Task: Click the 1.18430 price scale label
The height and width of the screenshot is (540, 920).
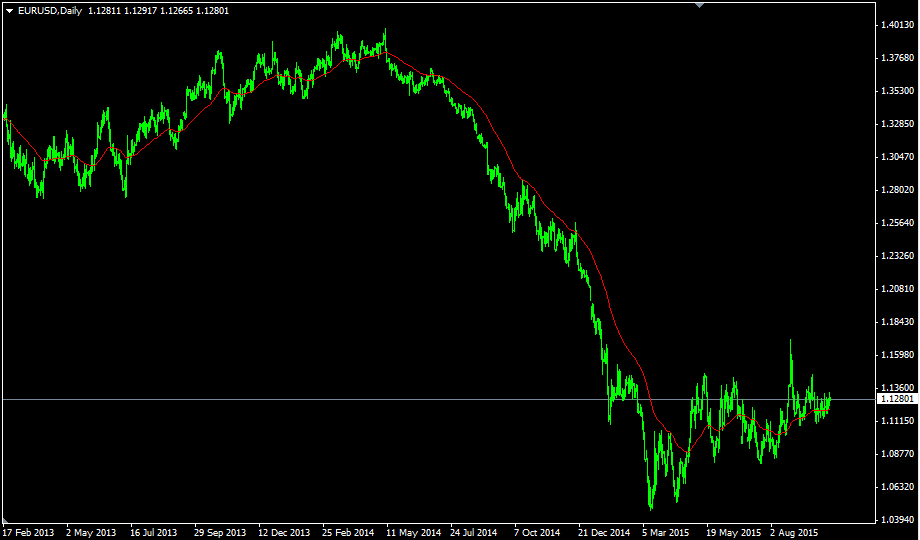Action: coord(897,322)
